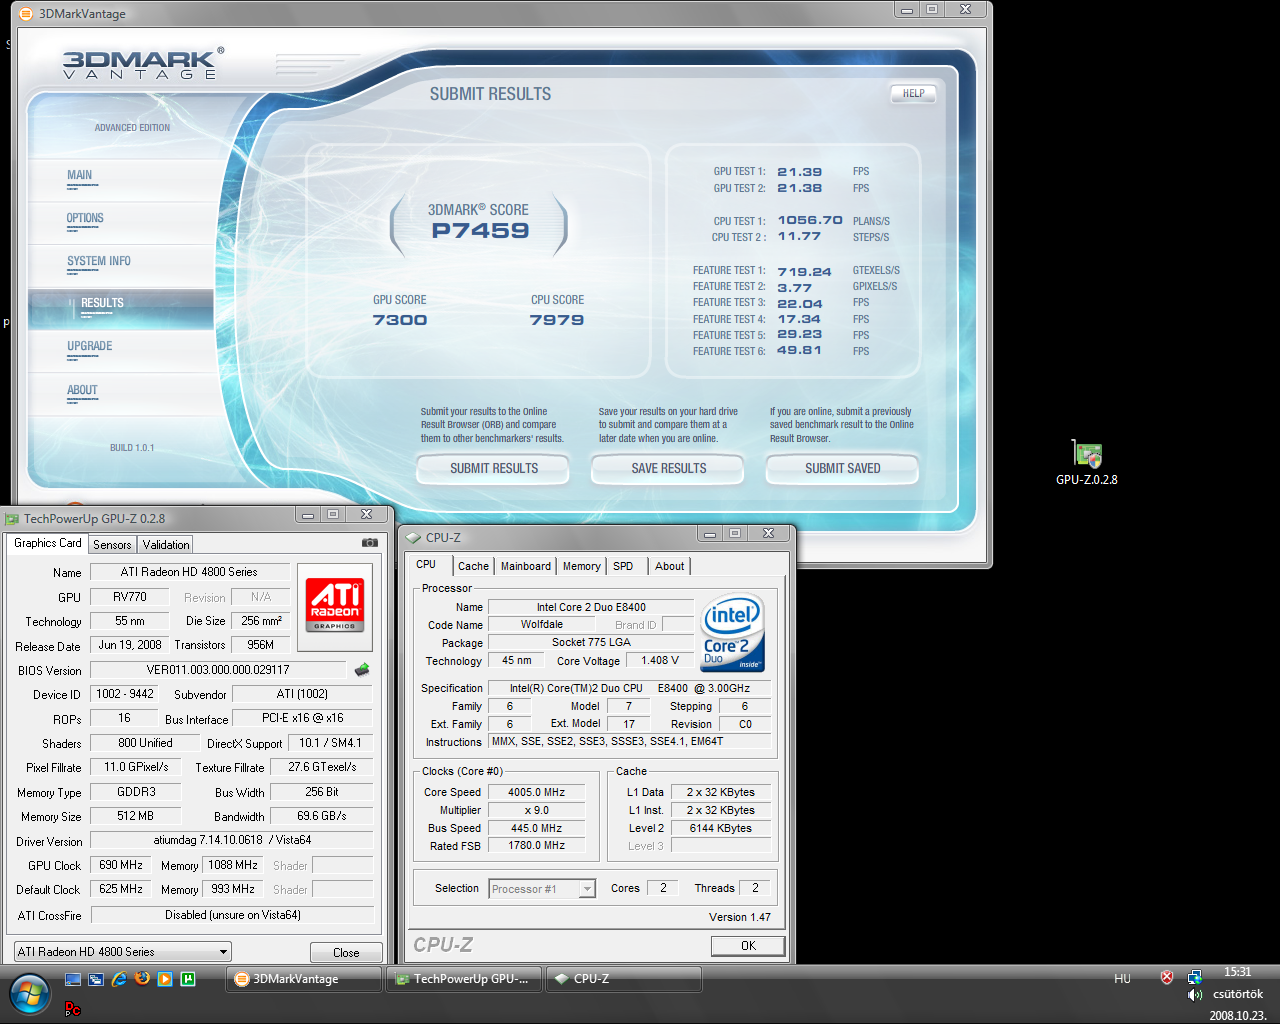
Task: Open the Windows Start orb
Action: pos(29,994)
